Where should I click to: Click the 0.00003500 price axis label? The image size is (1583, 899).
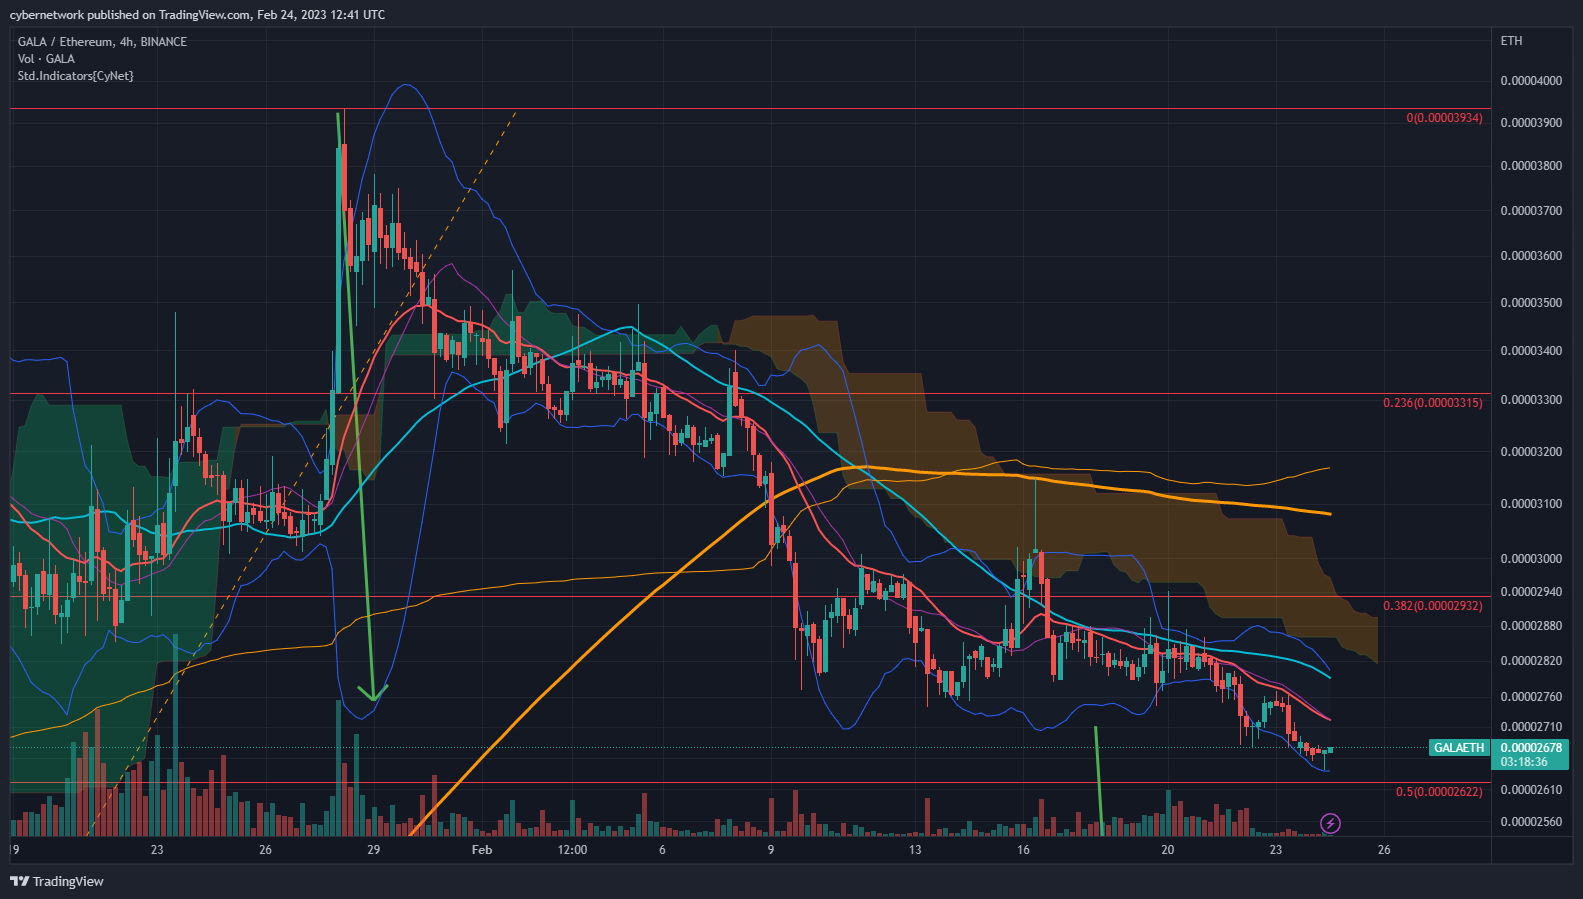click(1531, 303)
